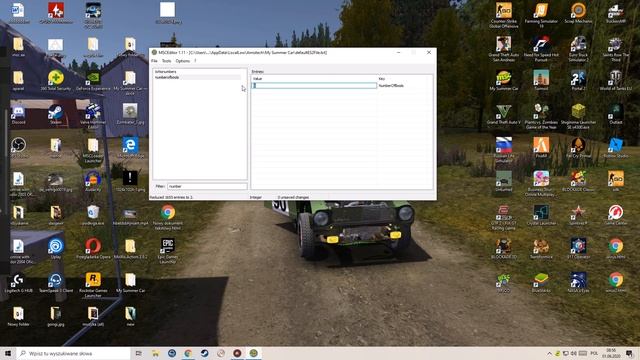Open Scrap Mechanic desktop shortcut
Viewport: 640px width, 360px height.
[578, 13]
